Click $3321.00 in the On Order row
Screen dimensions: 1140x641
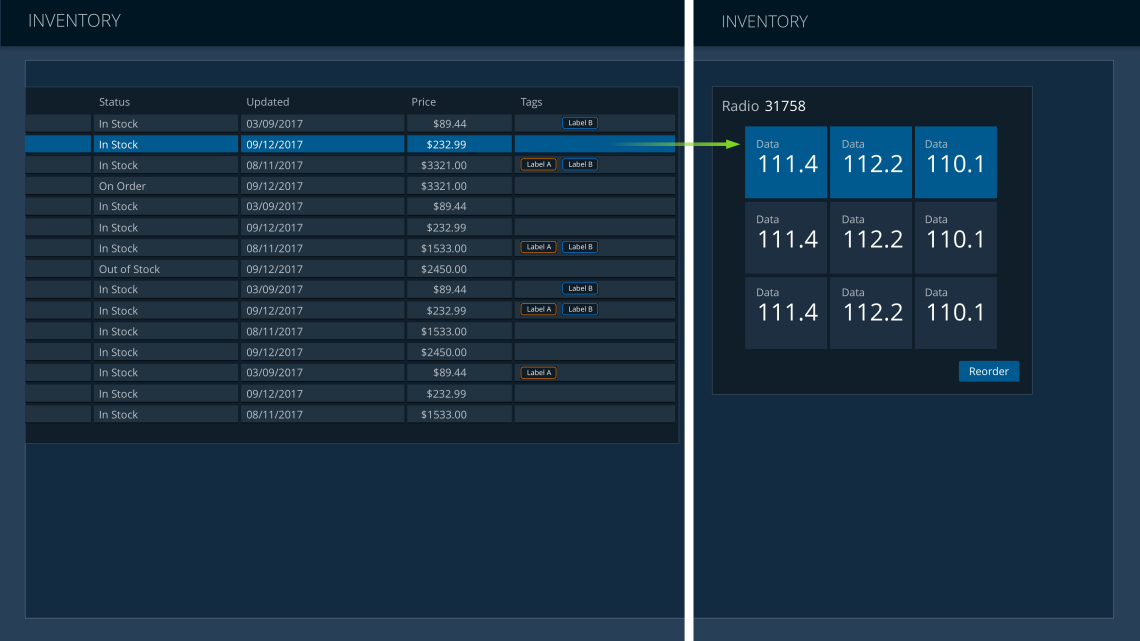click(443, 186)
